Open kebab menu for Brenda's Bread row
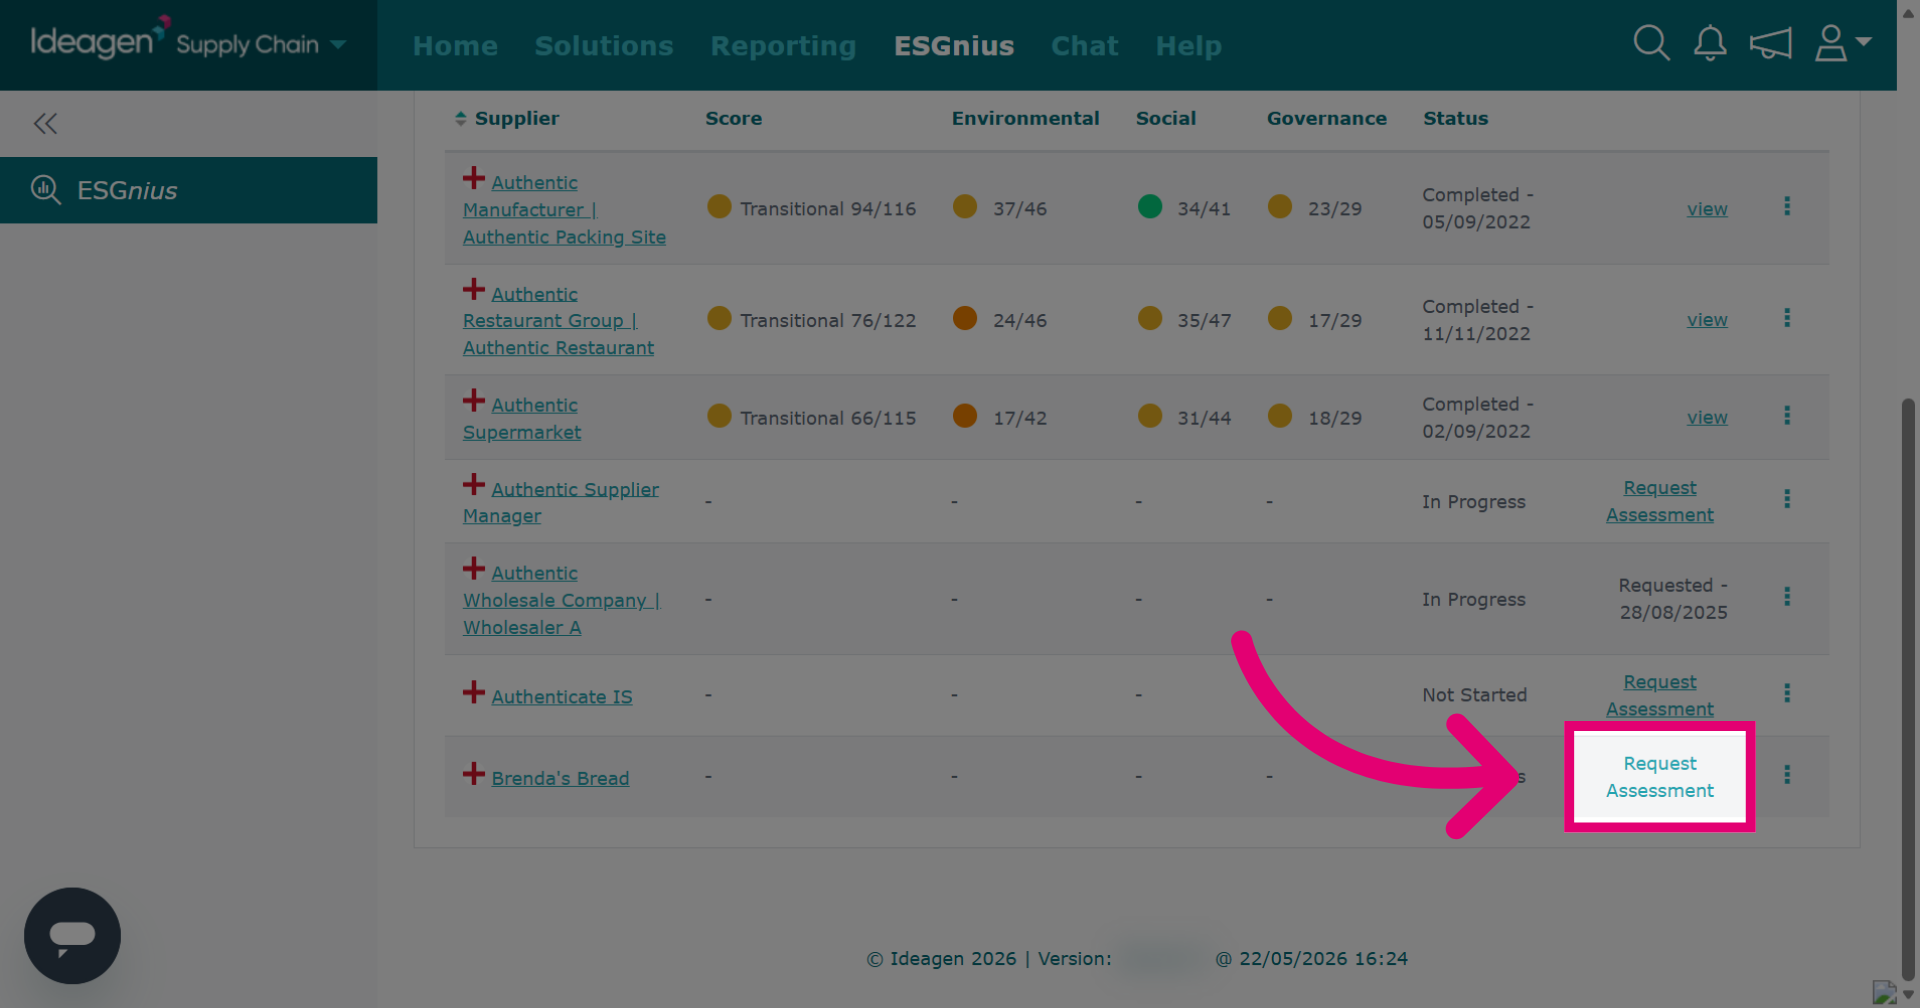The width and height of the screenshot is (1920, 1008). tap(1787, 775)
